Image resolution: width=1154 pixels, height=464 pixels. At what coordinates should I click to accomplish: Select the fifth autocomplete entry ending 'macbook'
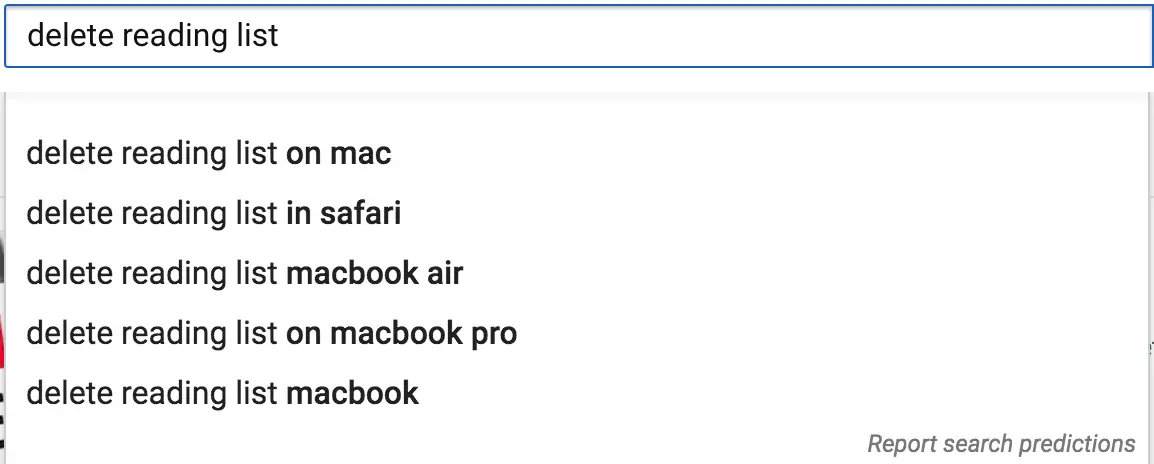(223, 393)
